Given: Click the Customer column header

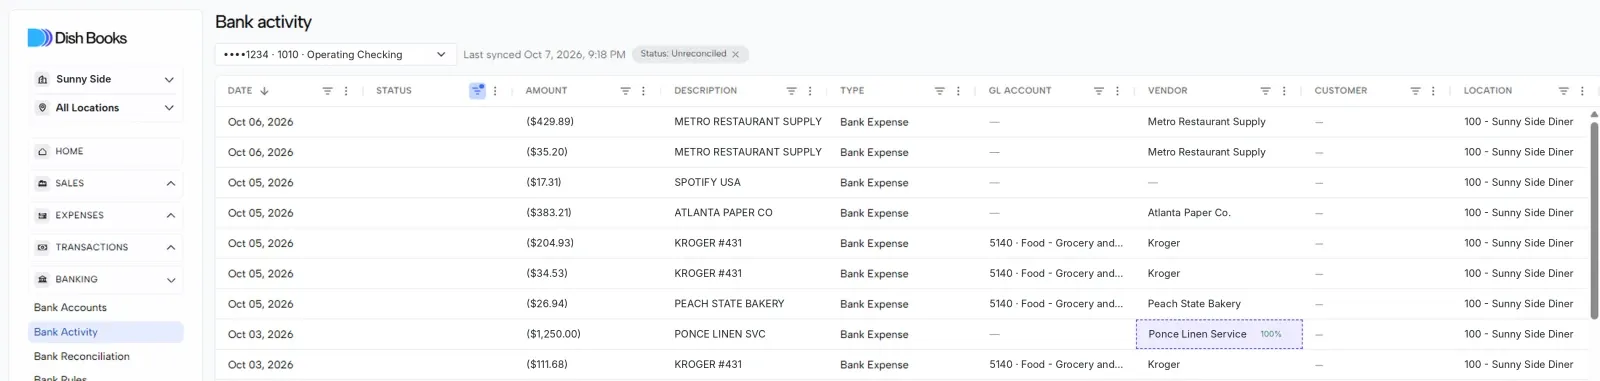Looking at the screenshot, I should (x=1340, y=91).
